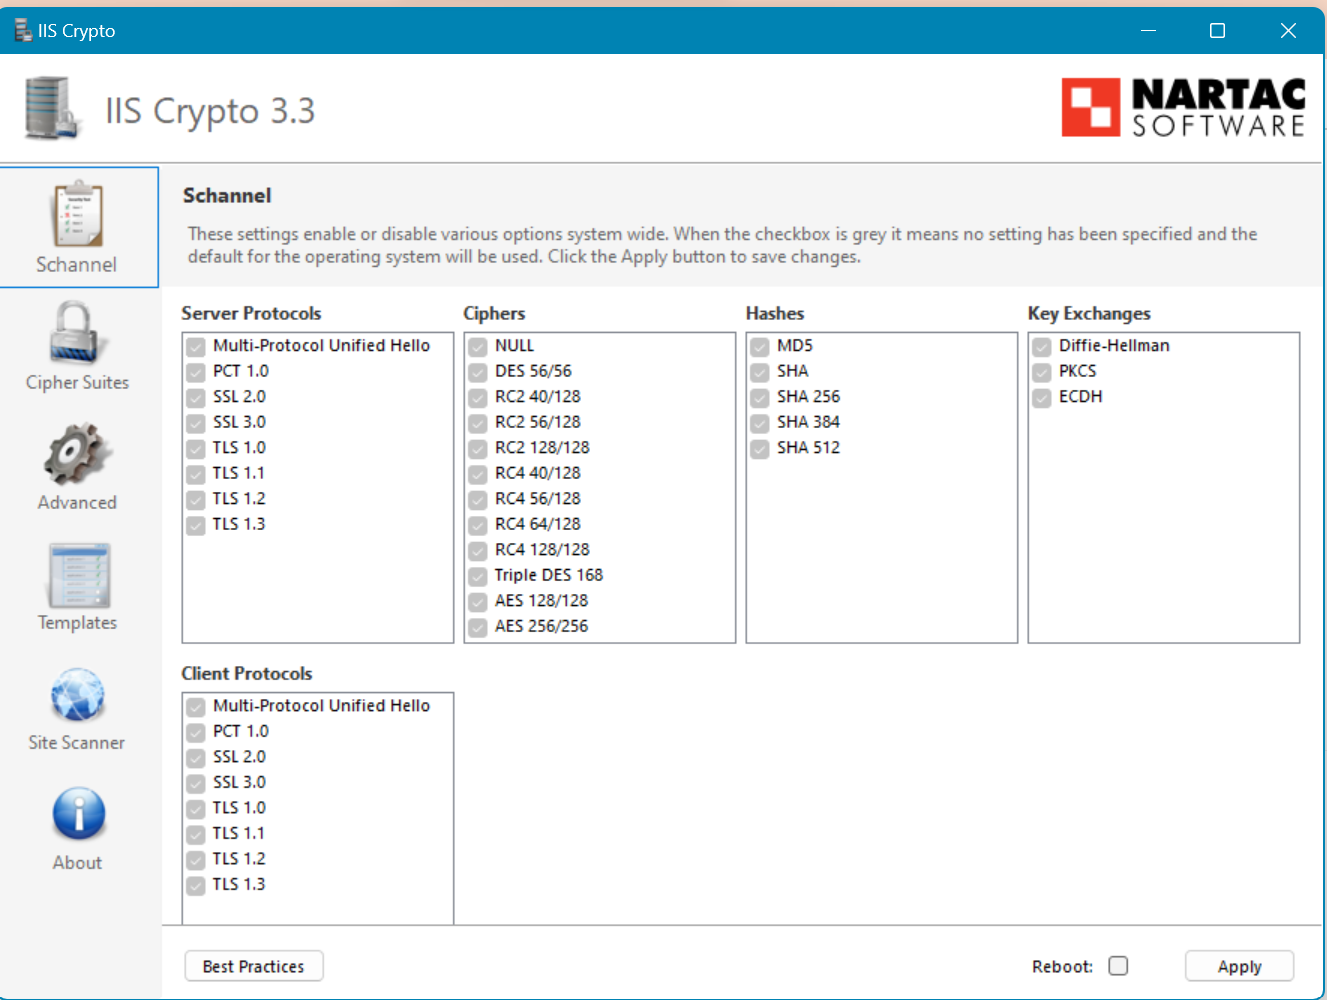1327x1000 pixels.
Task: Click the NARTAC Software logo
Action: (1183, 107)
